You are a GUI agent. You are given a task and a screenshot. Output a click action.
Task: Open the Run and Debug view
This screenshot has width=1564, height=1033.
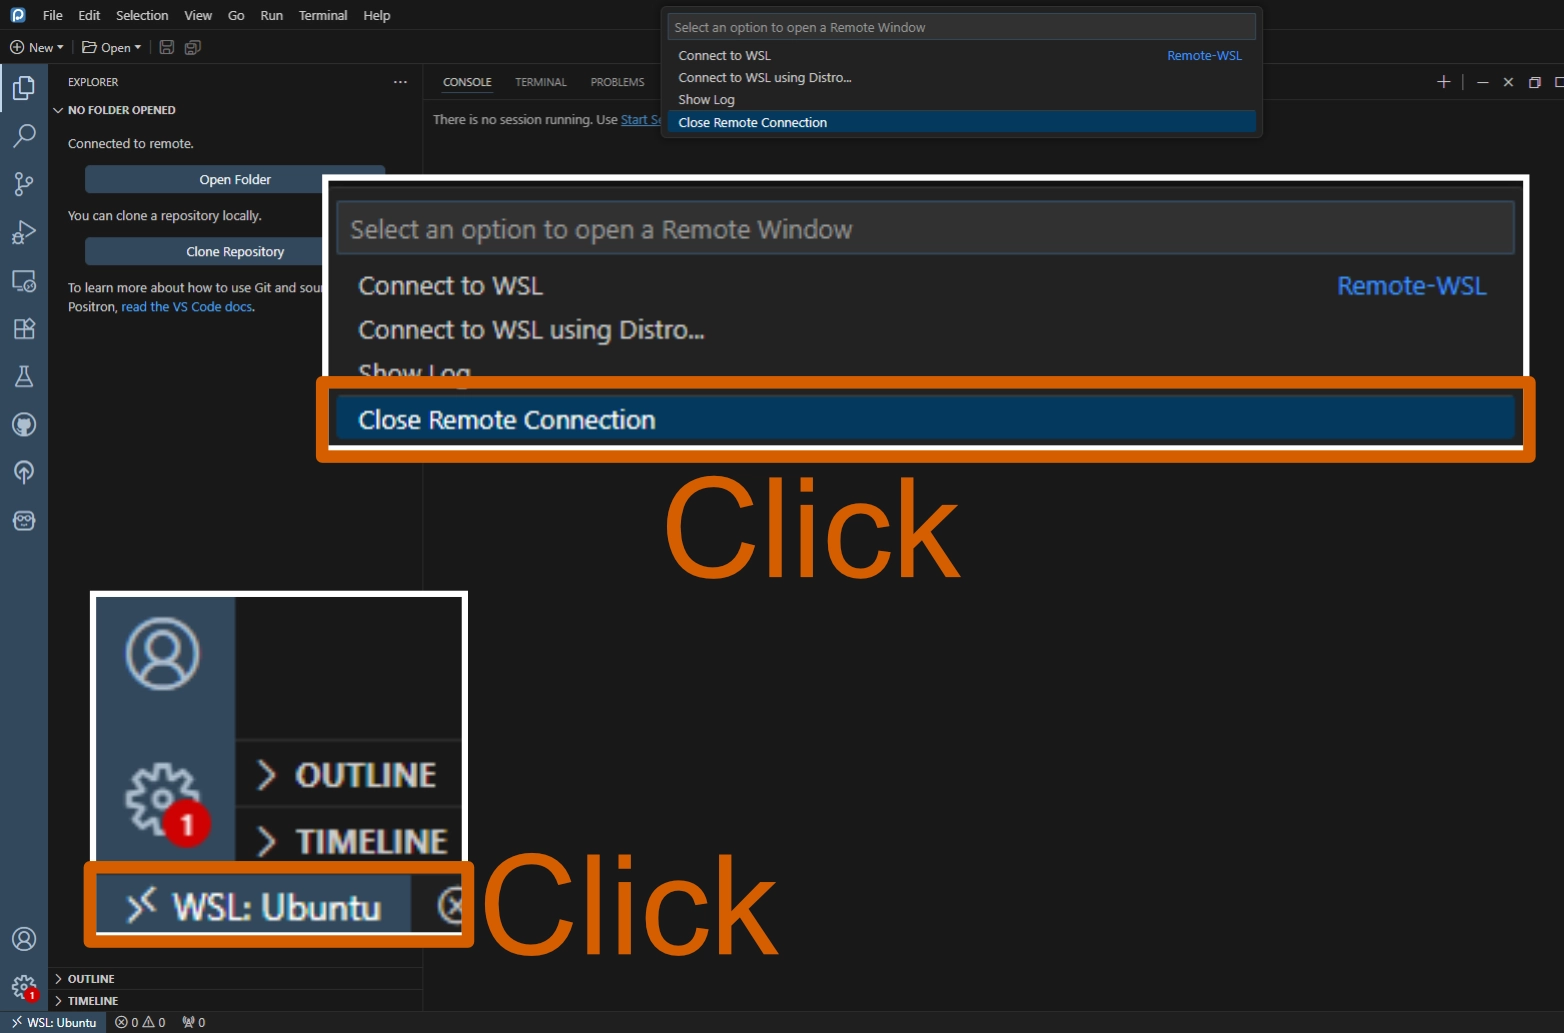[x=24, y=232]
